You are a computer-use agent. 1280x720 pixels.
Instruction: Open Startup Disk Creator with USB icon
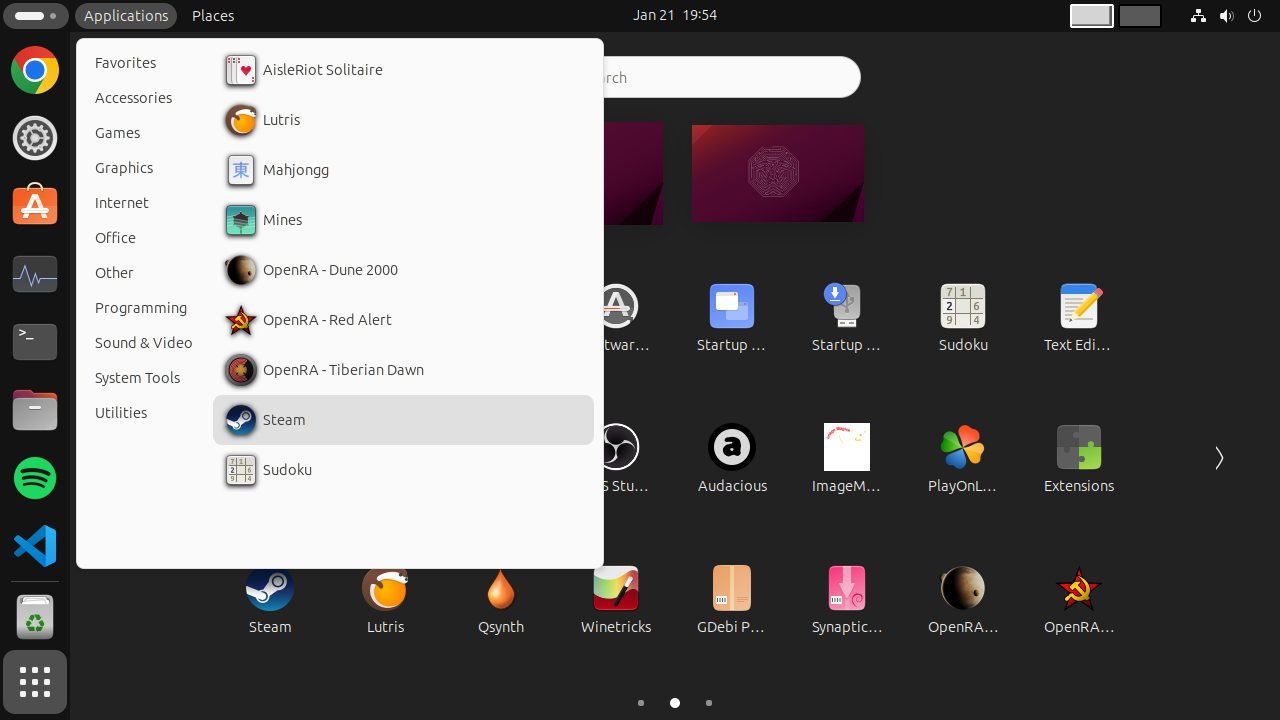point(847,317)
